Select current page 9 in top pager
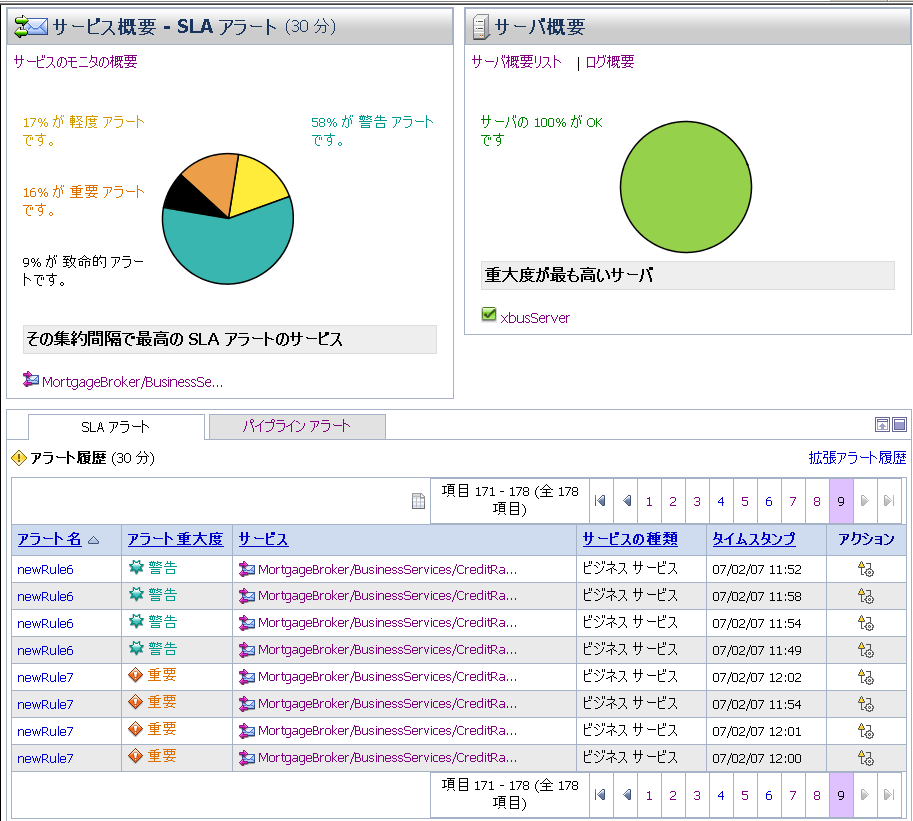This screenshot has width=913, height=821. tap(841, 501)
